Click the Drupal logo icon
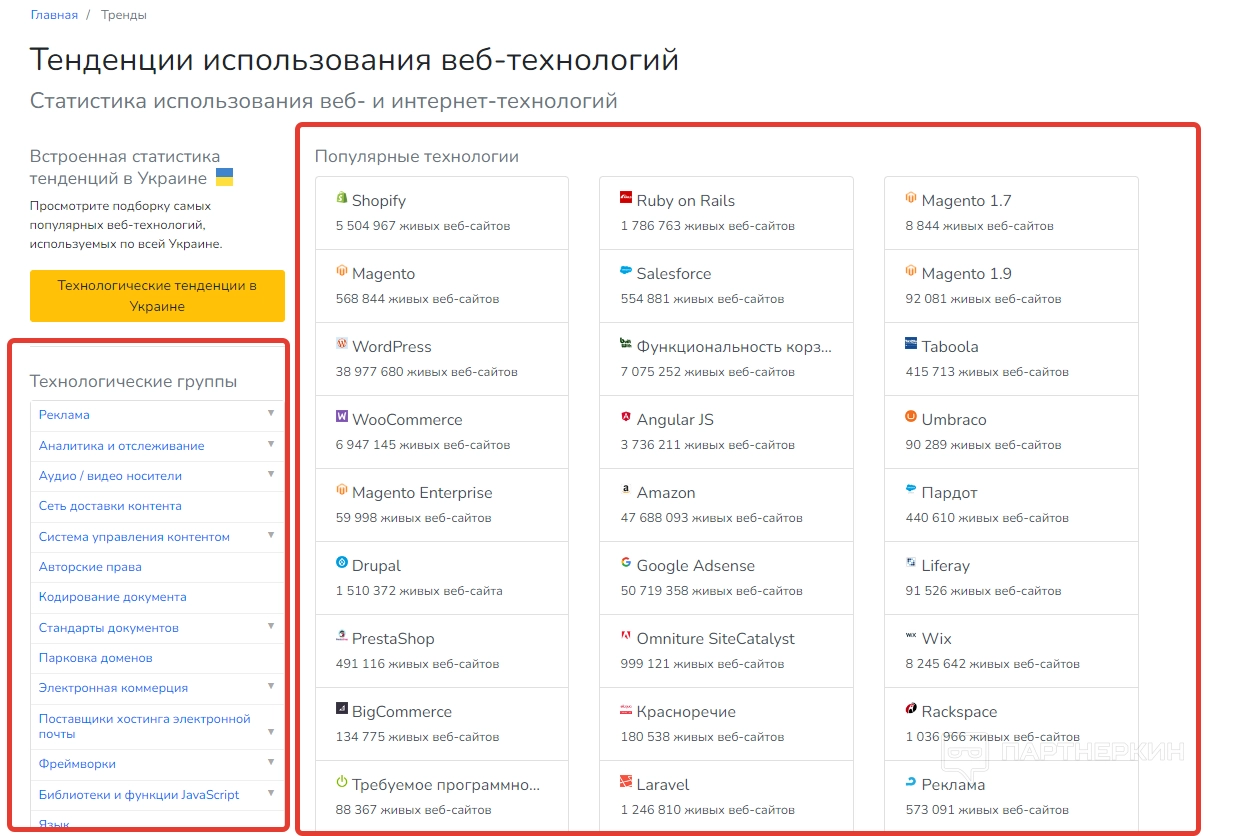This screenshot has width=1236, height=836. click(x=342, y=563)
